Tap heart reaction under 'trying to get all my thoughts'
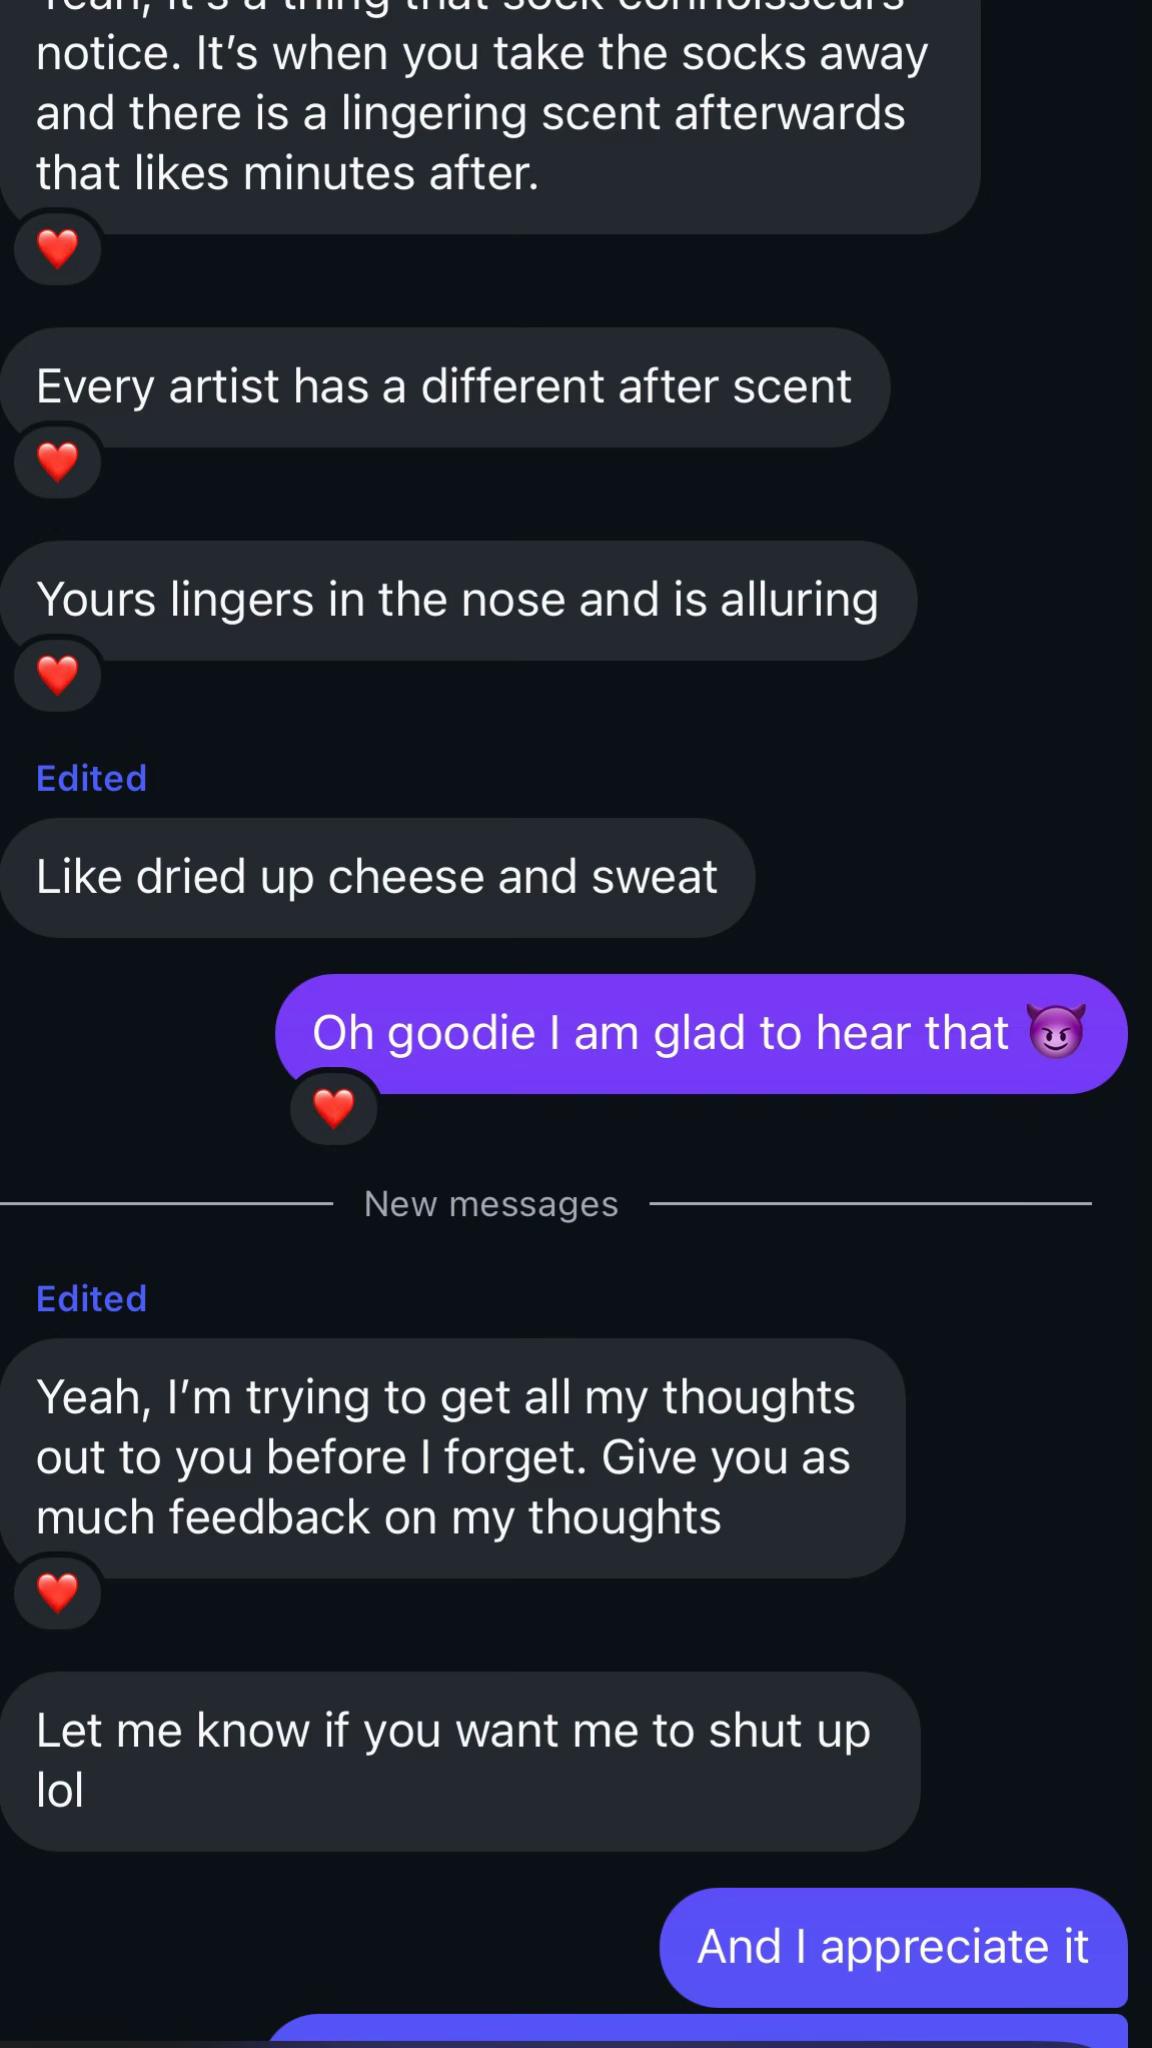The image size is (1152, 2048). coord(57,1592)
